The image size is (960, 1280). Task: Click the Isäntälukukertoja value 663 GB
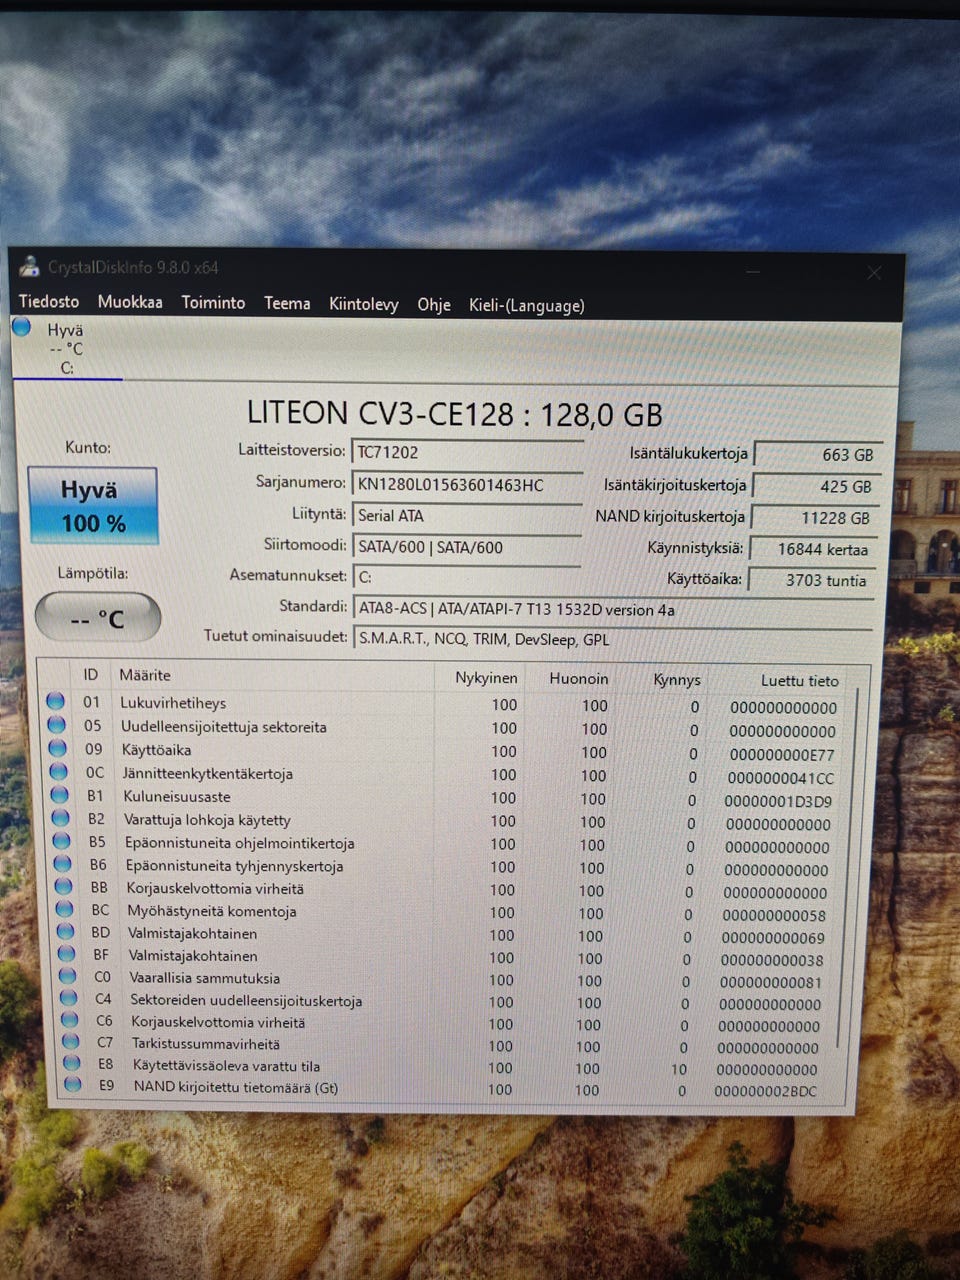(818, 455)
